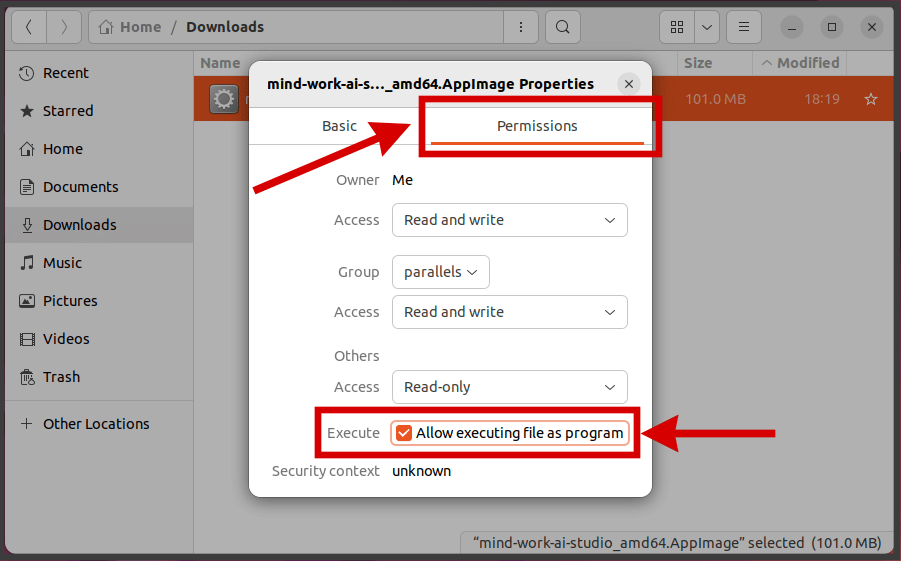901x561 pixels.
Task: Open the hamburger main menu
Action: click(743, 27)
